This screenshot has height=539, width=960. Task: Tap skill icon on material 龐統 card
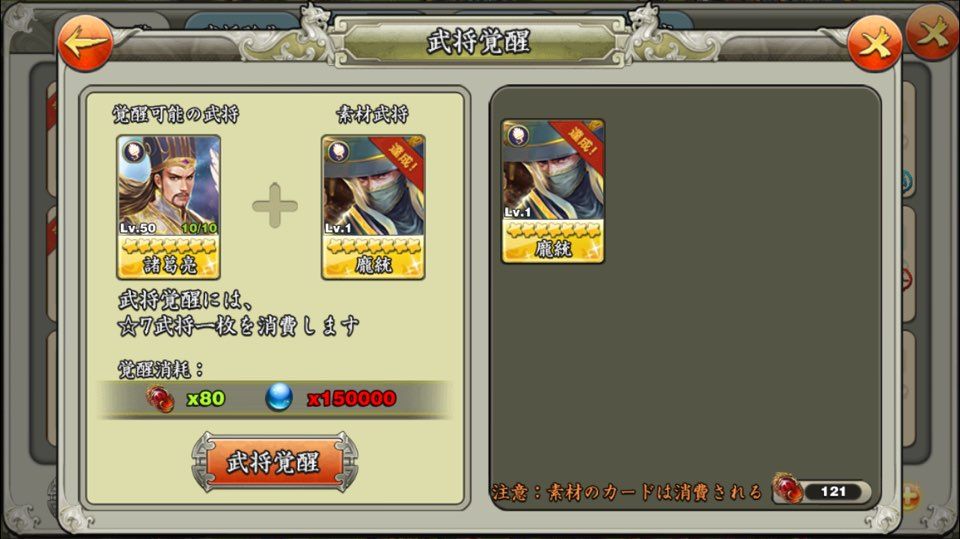pos(337,151)
